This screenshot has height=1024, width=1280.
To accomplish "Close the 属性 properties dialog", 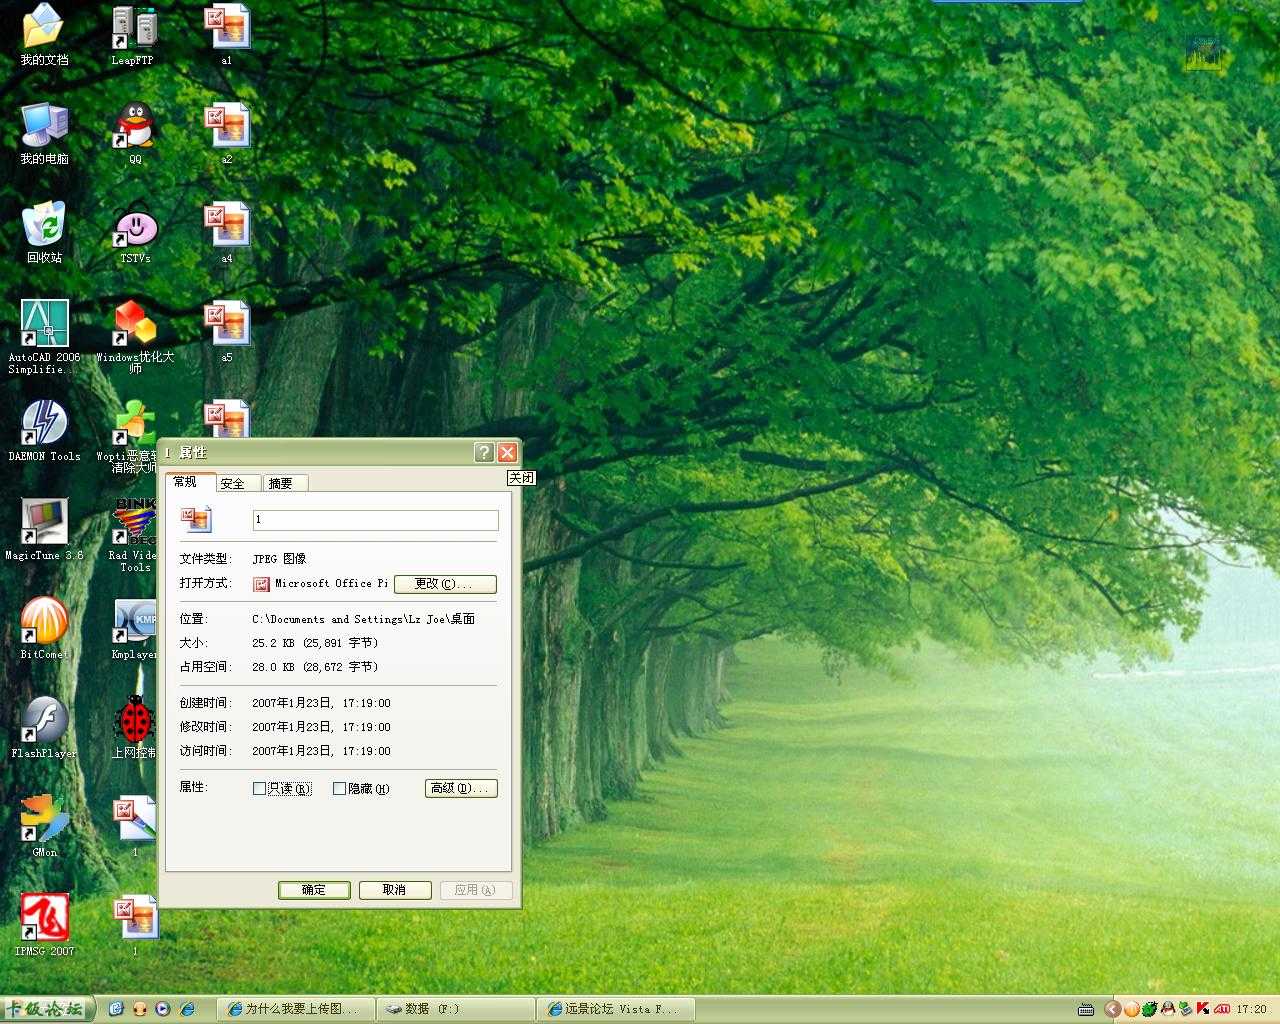I will pyautogui.click(x=508, y=452).
